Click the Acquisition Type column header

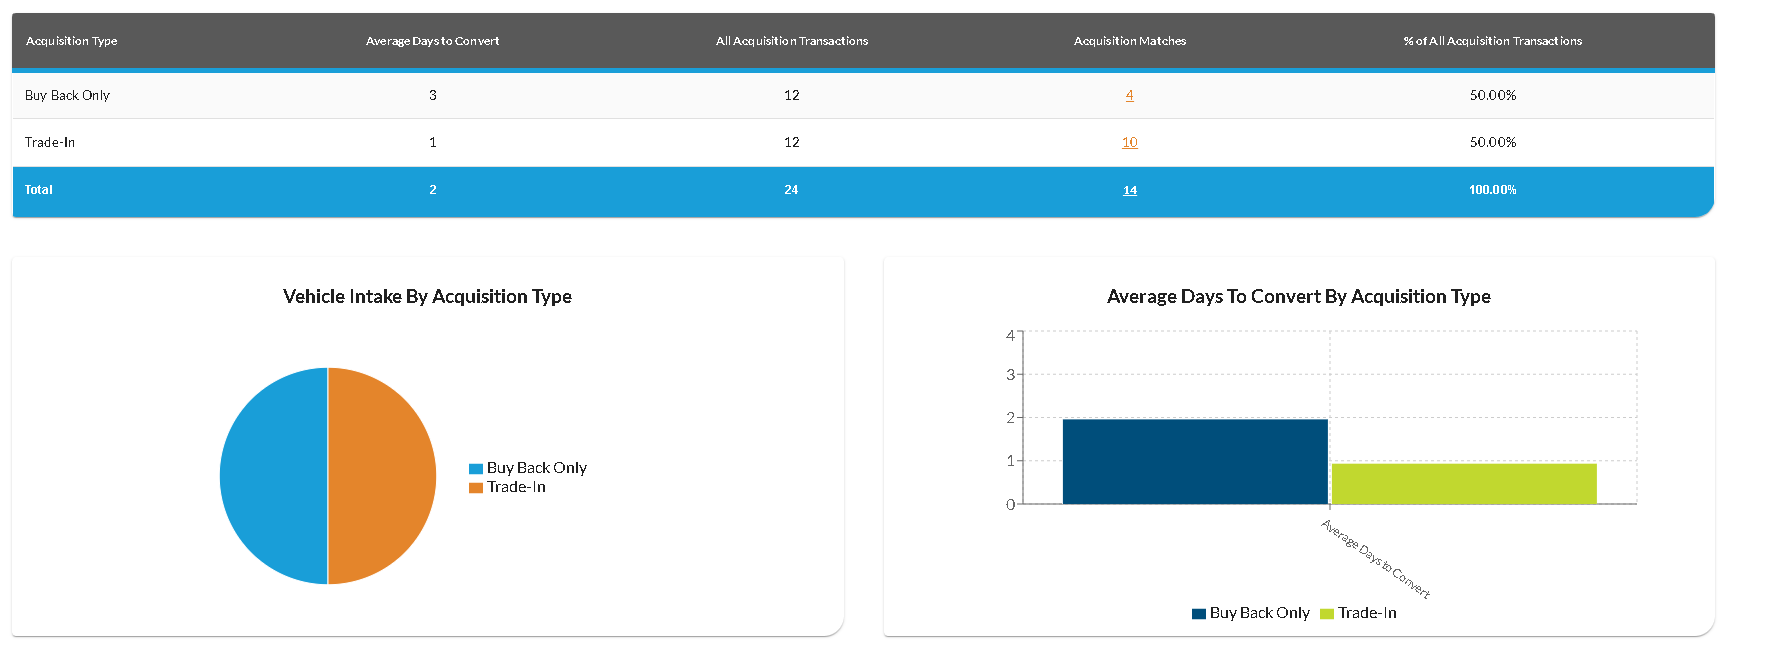click(71, 41)
